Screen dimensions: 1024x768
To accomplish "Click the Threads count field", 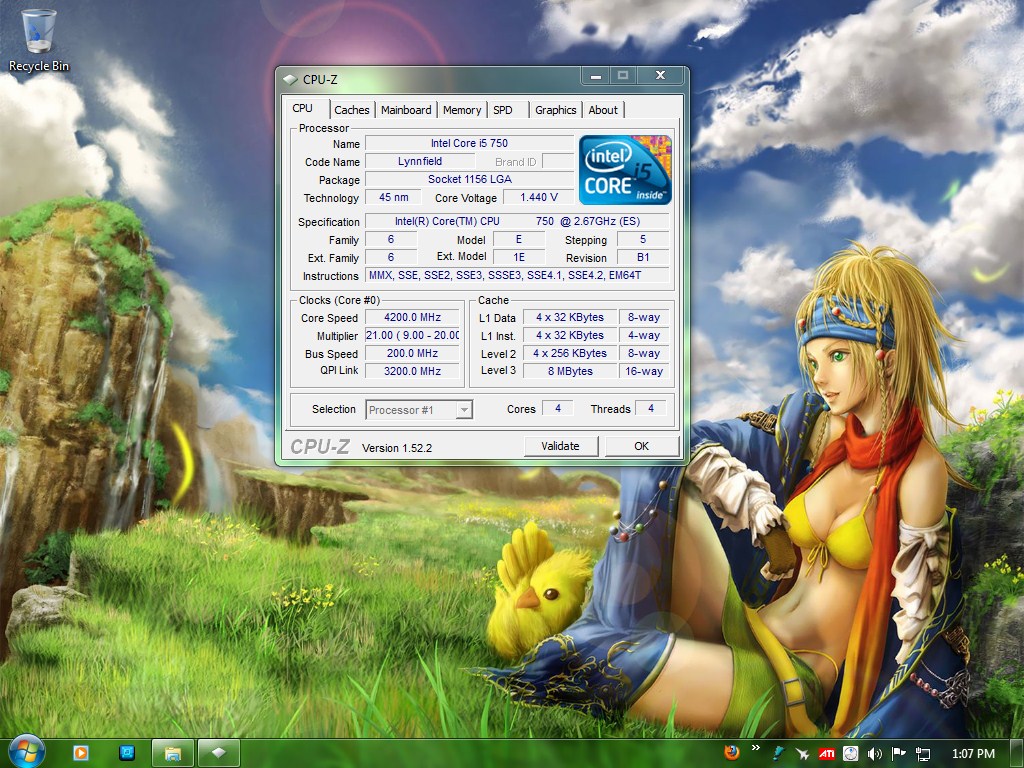I will [650, 408].
